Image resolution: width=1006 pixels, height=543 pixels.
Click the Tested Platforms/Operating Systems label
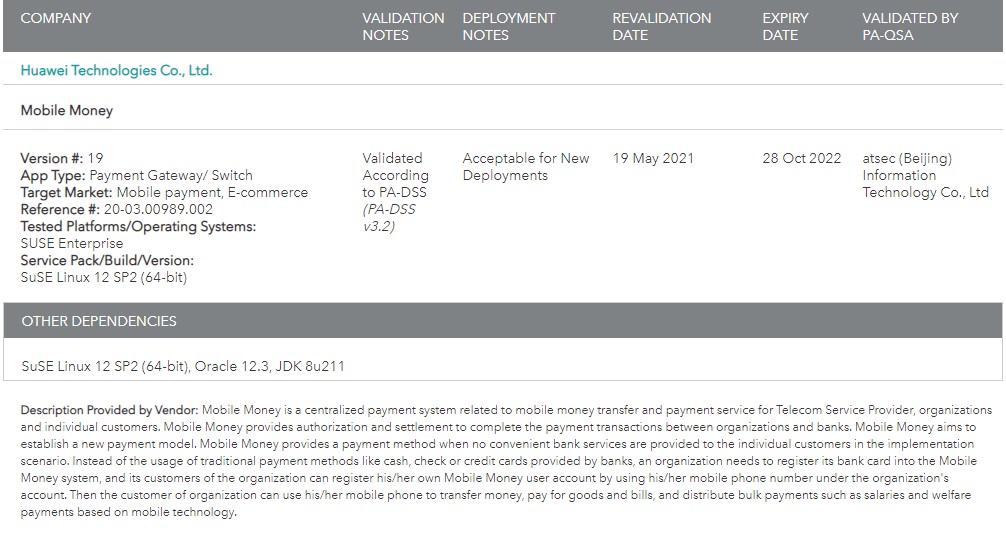pyautogui.click(x=138, y=226)
